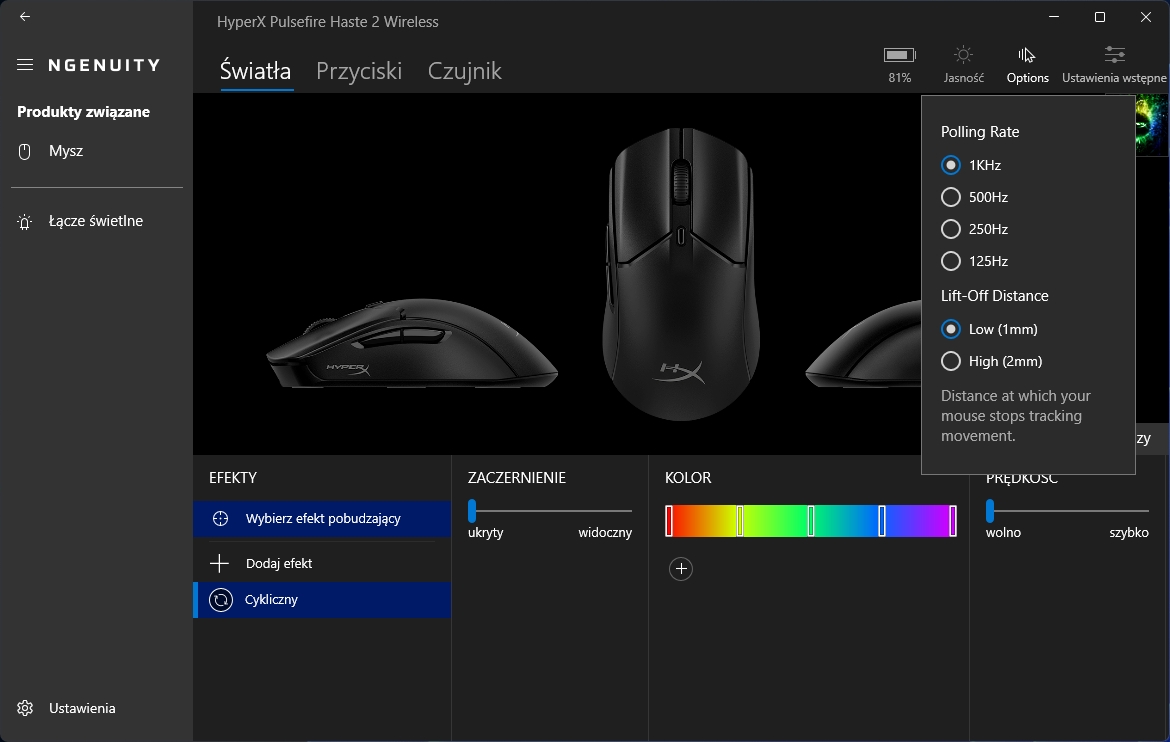The height and width of the screenshot is (742, 1170).
Task: Switch to the Światła tab
Action: [255, 71]
